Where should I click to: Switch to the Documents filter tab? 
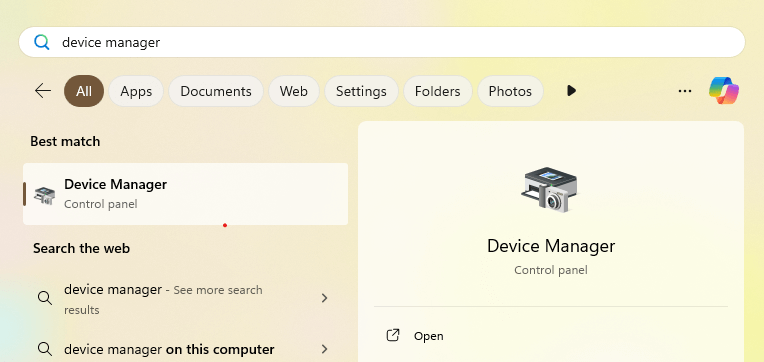click(x=216, y=91)
